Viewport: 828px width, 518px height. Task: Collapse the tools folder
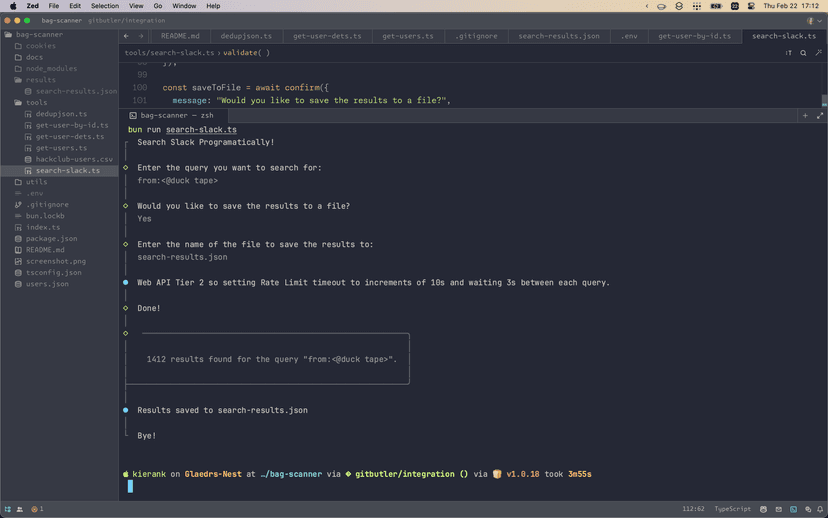(36, 102)
